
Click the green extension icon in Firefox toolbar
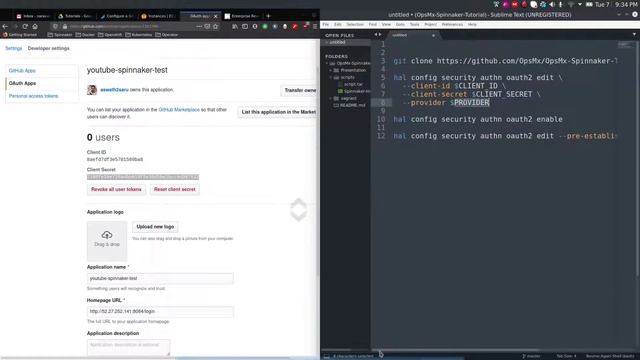264,27
